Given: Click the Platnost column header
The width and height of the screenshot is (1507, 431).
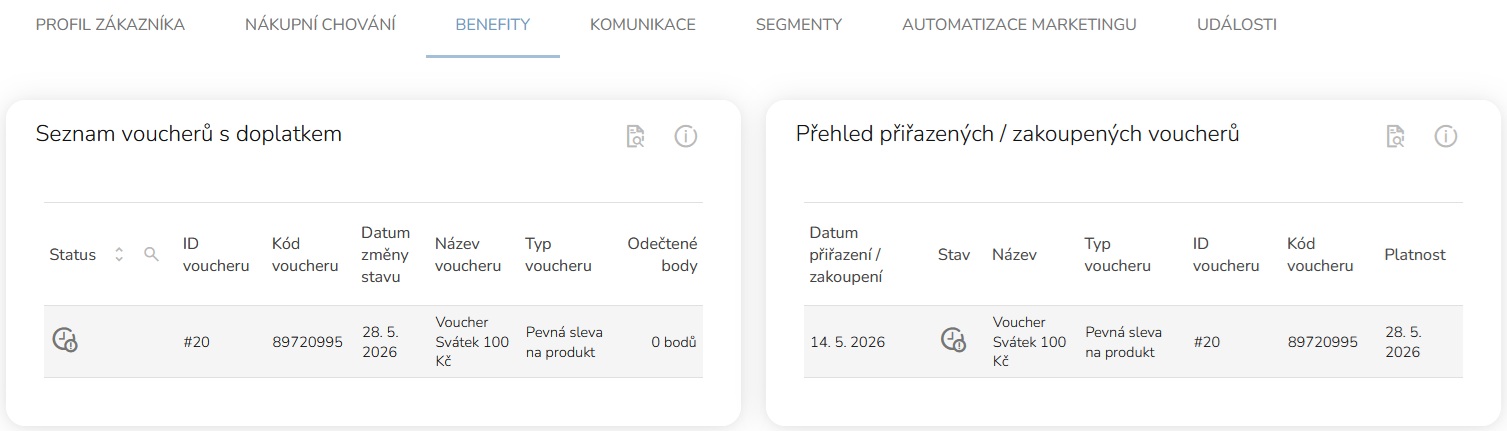Looking at the screenshot, I should click(x=1415, y=255).
